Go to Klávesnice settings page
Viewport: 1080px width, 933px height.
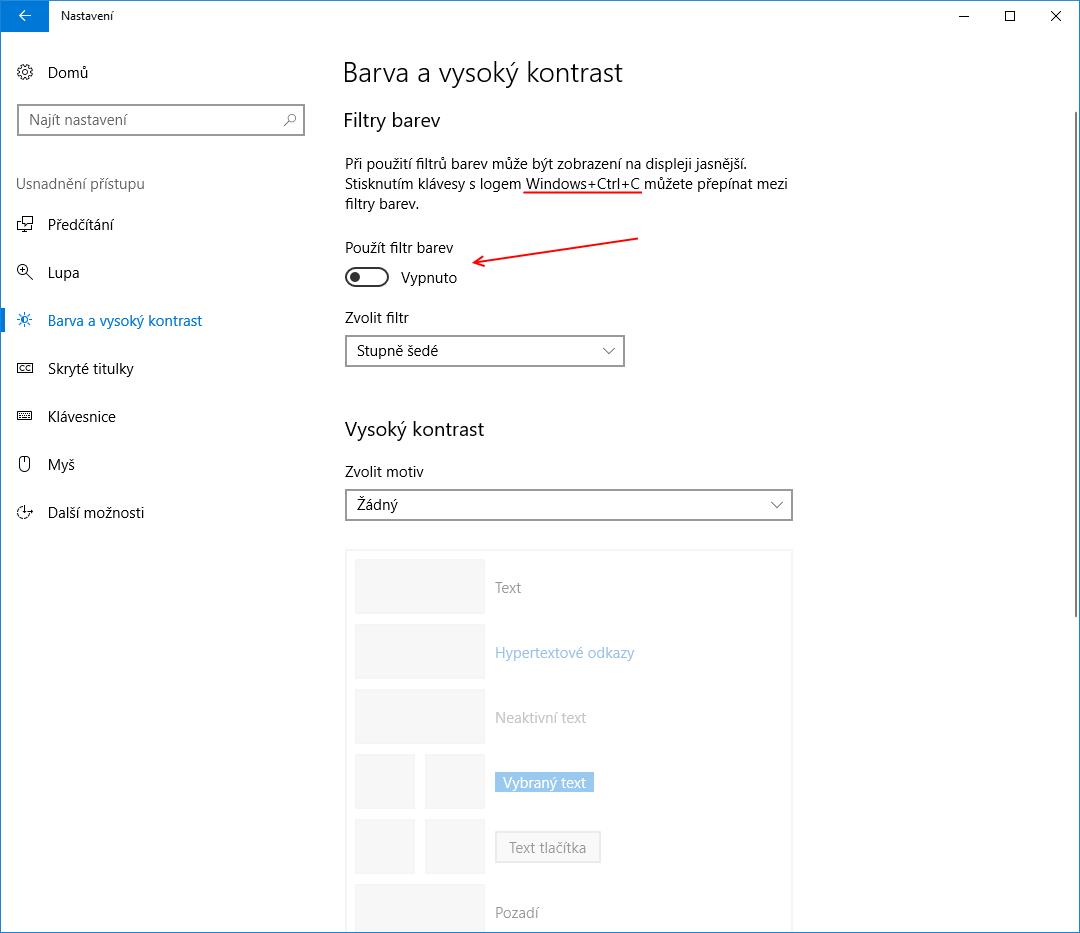[x=81, y=417]
